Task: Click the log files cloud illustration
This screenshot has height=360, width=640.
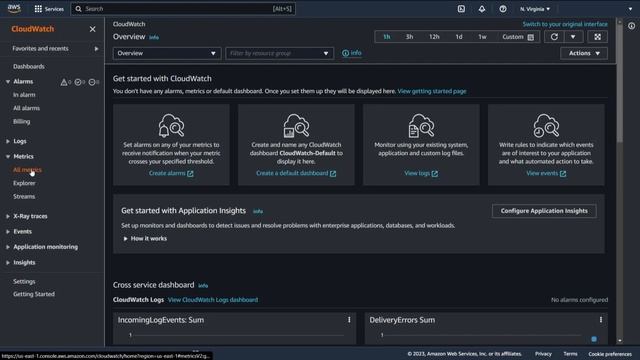Action: click(421, 125)
